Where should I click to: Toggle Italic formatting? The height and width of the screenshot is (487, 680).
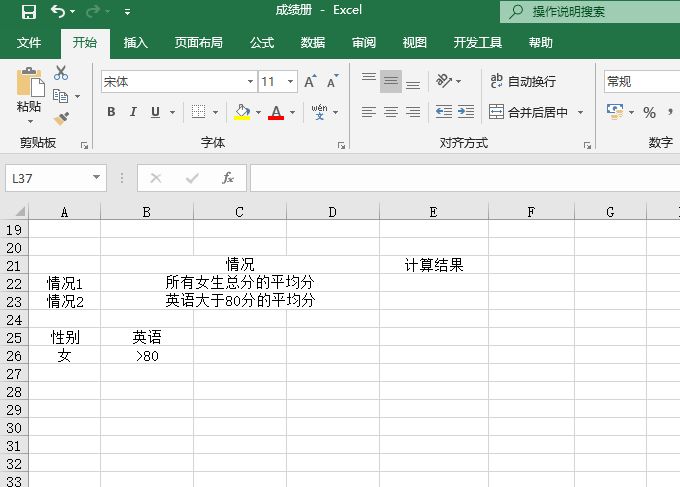(x=134, y=112)
